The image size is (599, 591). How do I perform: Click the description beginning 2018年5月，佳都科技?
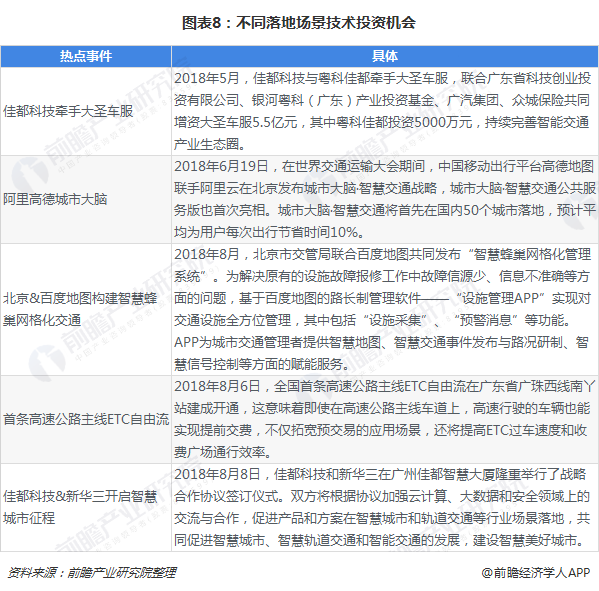[385, 111]
